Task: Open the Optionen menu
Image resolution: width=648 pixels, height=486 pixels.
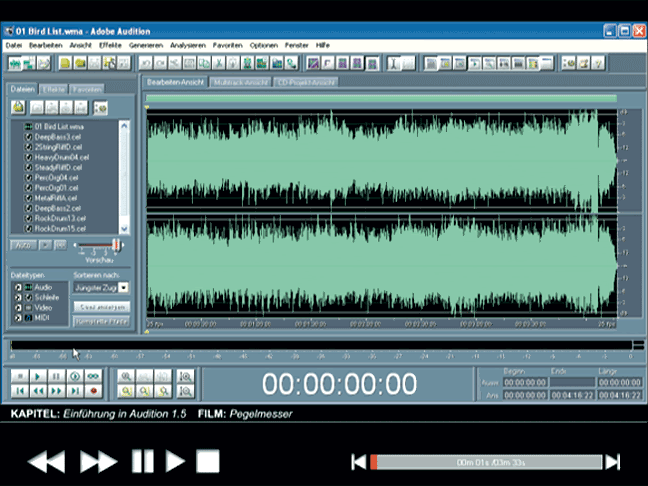Action: click(264, 45)
